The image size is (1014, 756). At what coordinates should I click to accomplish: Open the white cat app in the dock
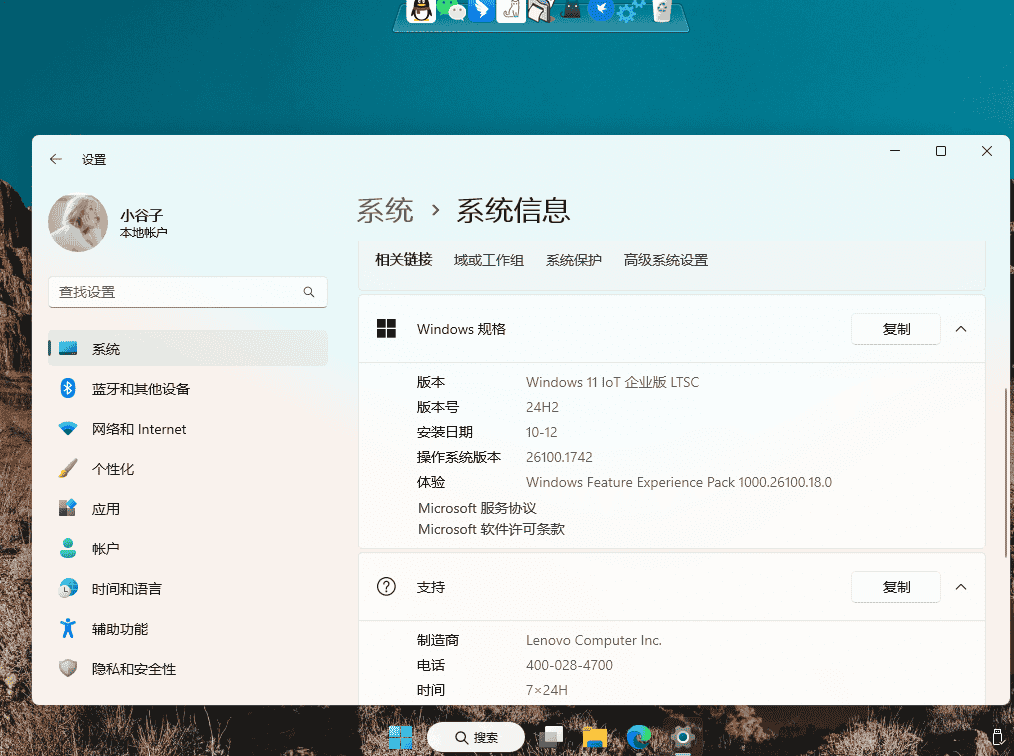511,10
